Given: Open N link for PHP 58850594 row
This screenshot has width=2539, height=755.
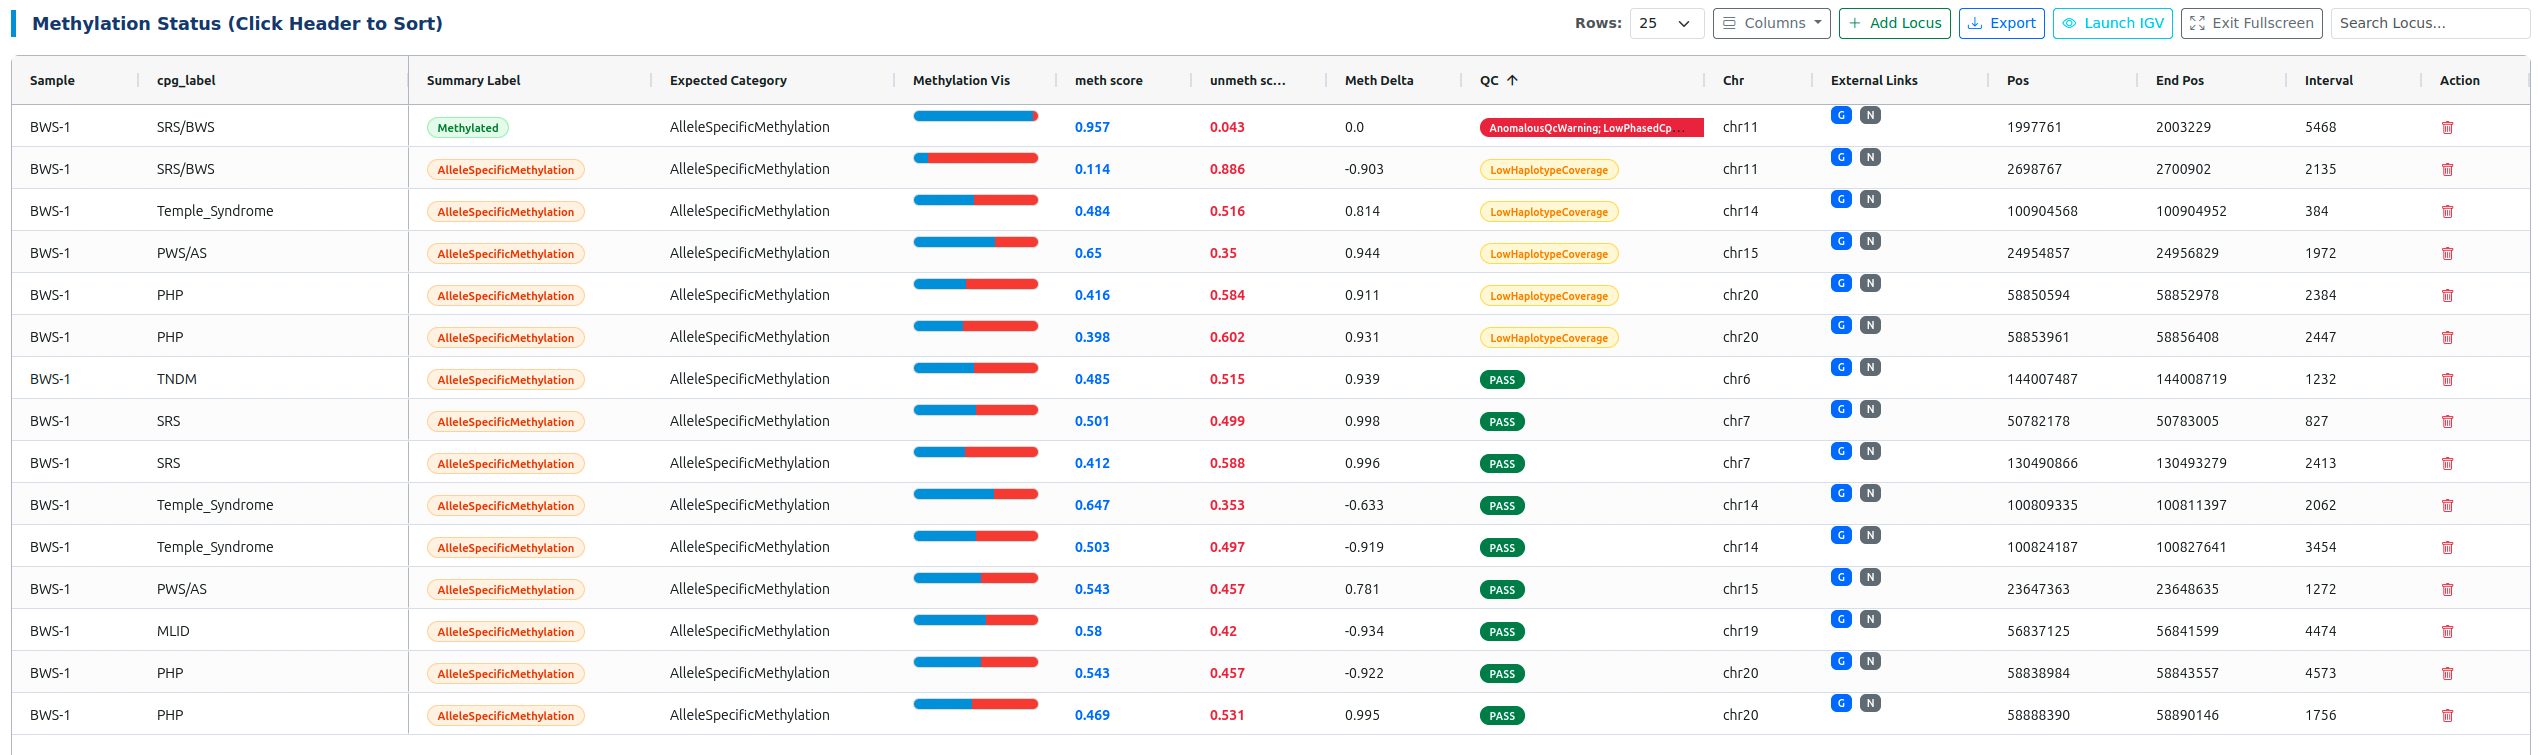Looking at the screenshot, I should [1870, 283].
